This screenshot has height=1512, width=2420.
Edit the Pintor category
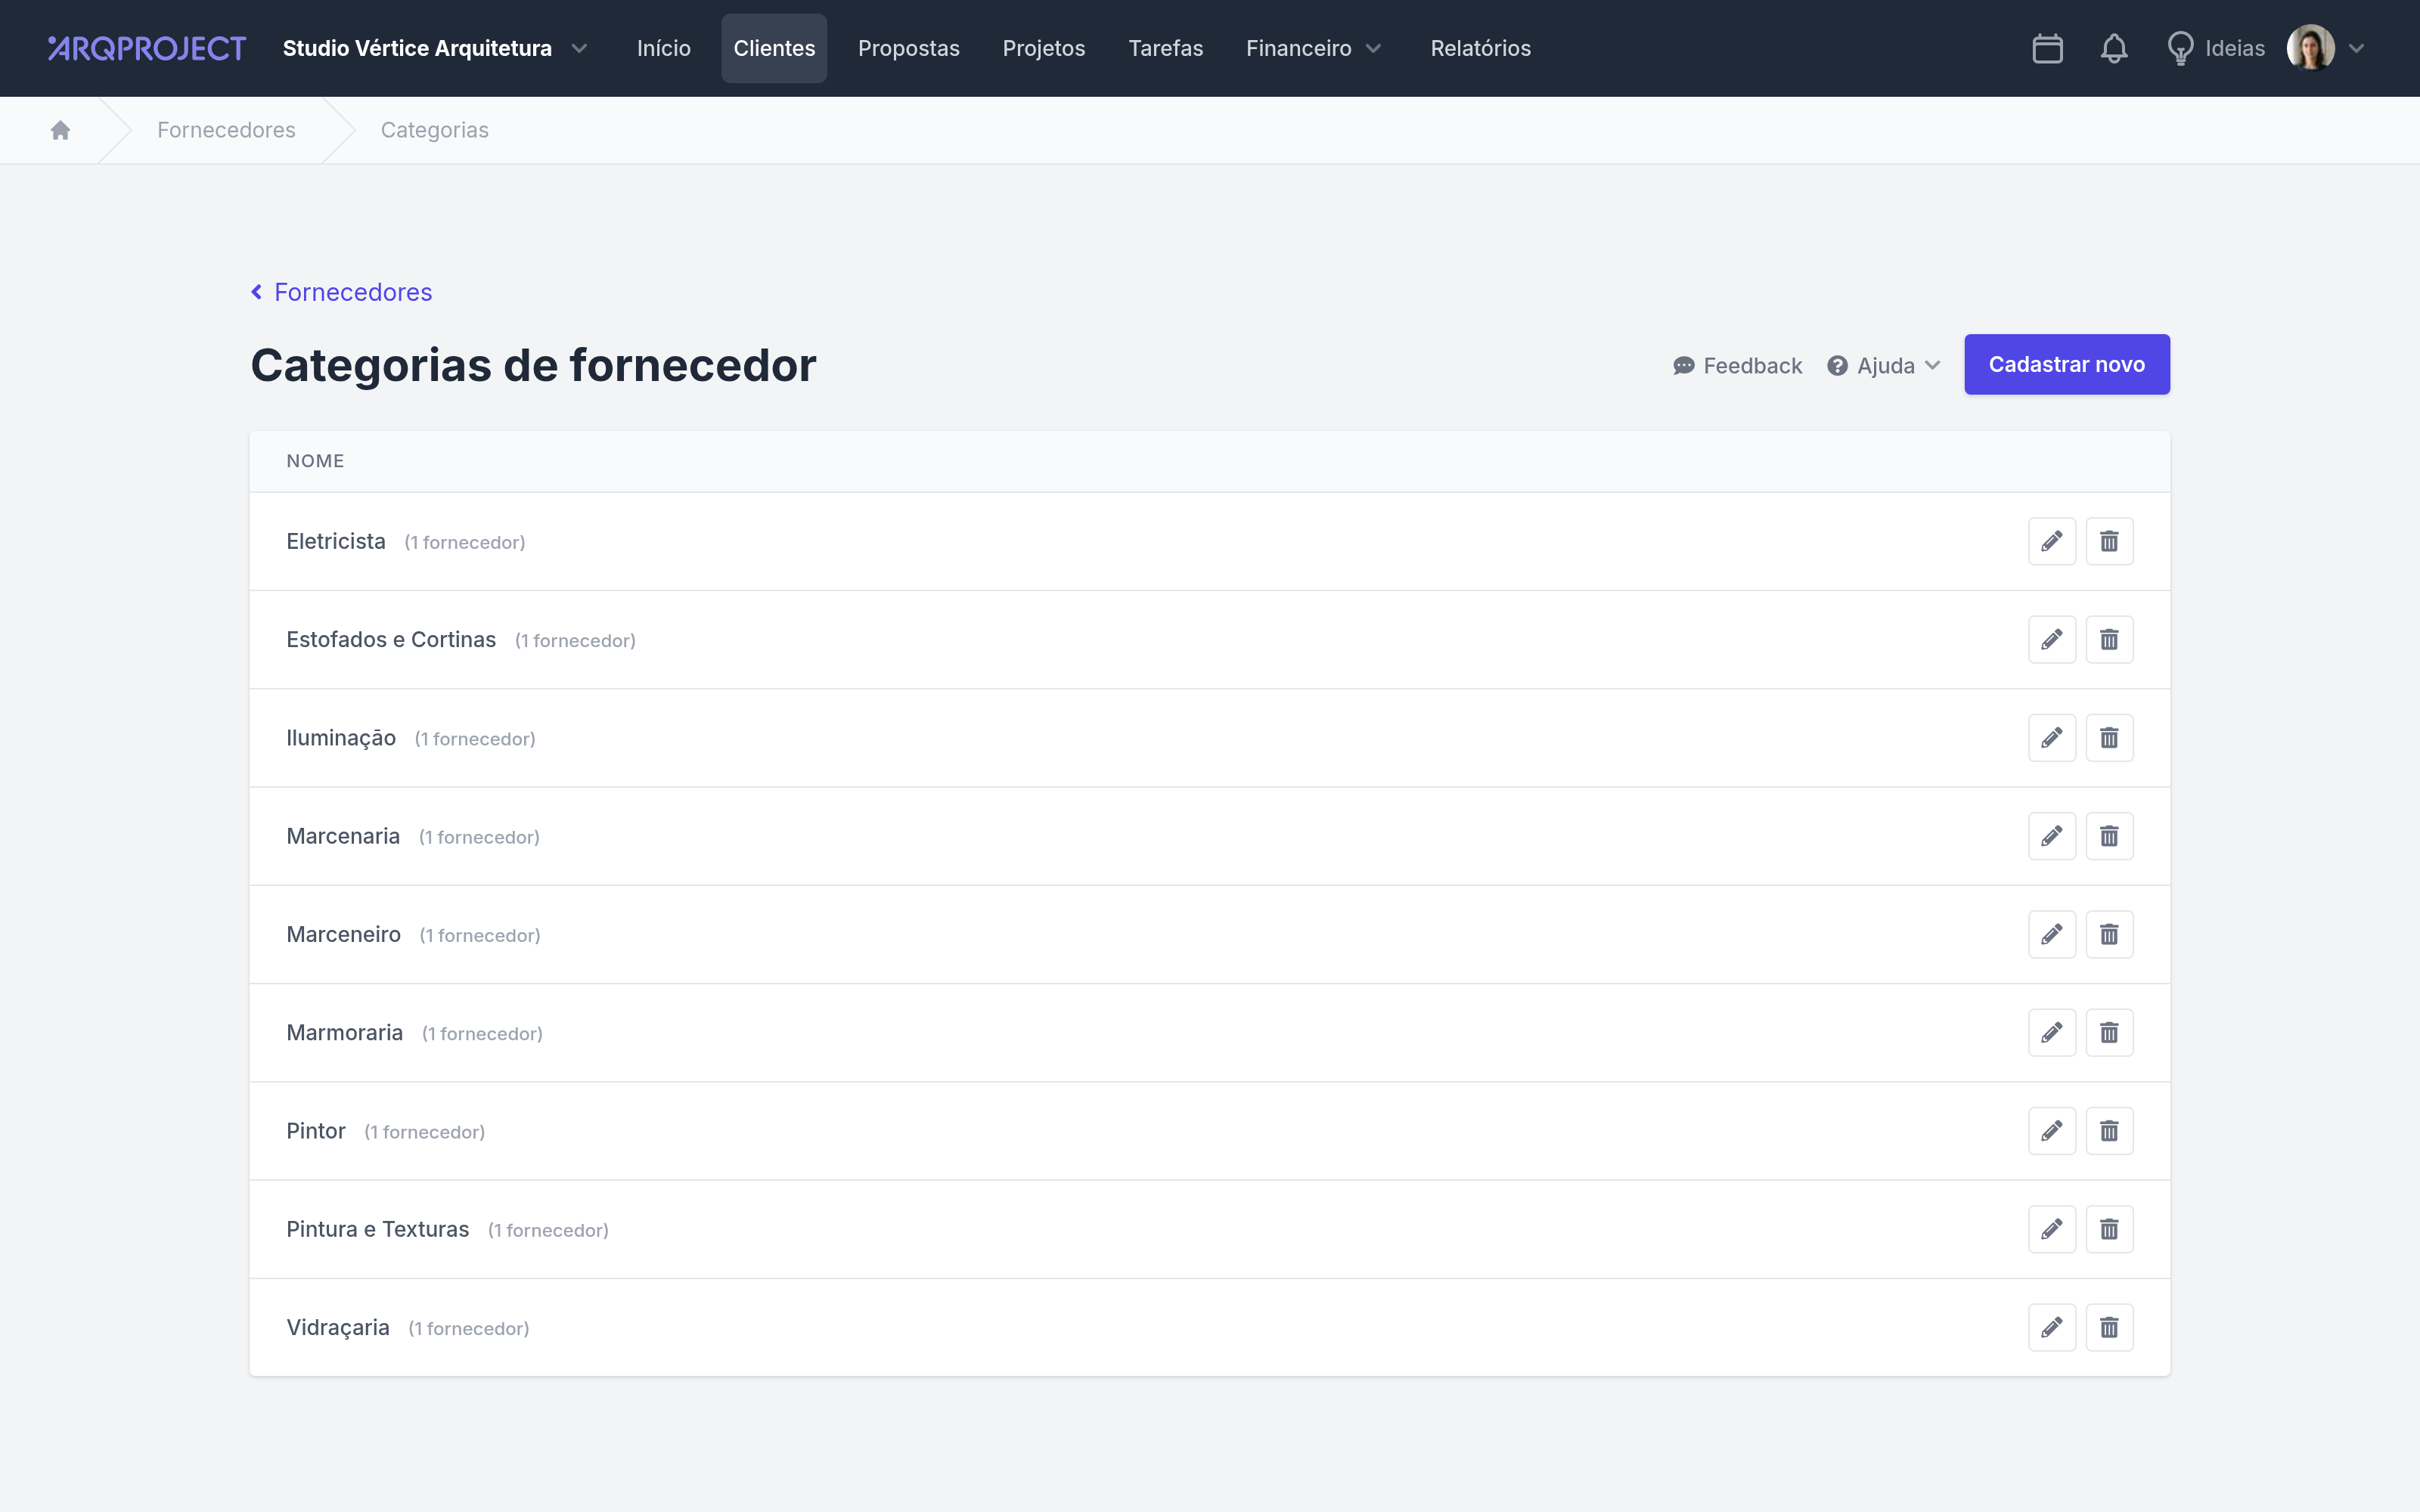(2052, 1131)
